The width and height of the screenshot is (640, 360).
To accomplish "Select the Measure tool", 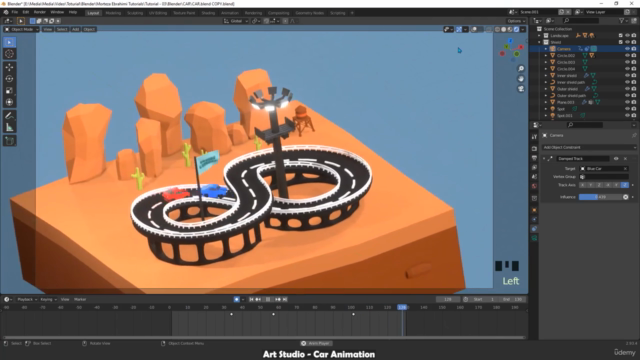I will 9,128.
